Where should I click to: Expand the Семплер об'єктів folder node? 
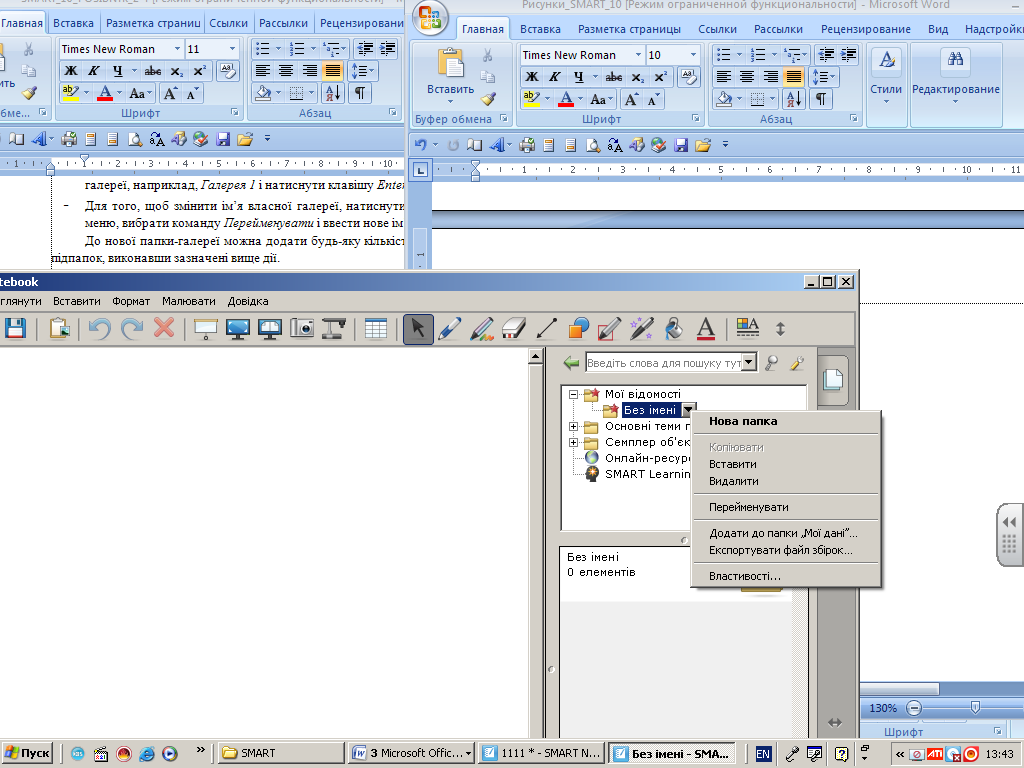[x=573, y=442]
